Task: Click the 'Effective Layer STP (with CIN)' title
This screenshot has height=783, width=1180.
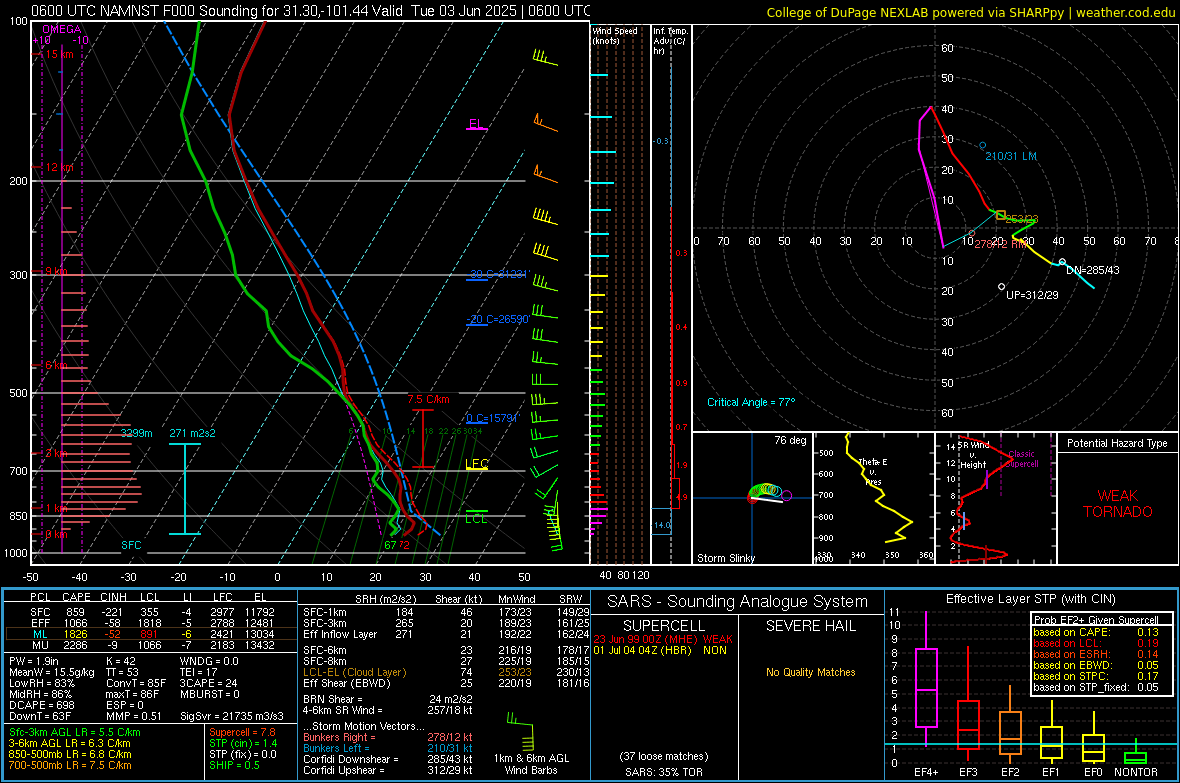Action: pos(1030,599)
